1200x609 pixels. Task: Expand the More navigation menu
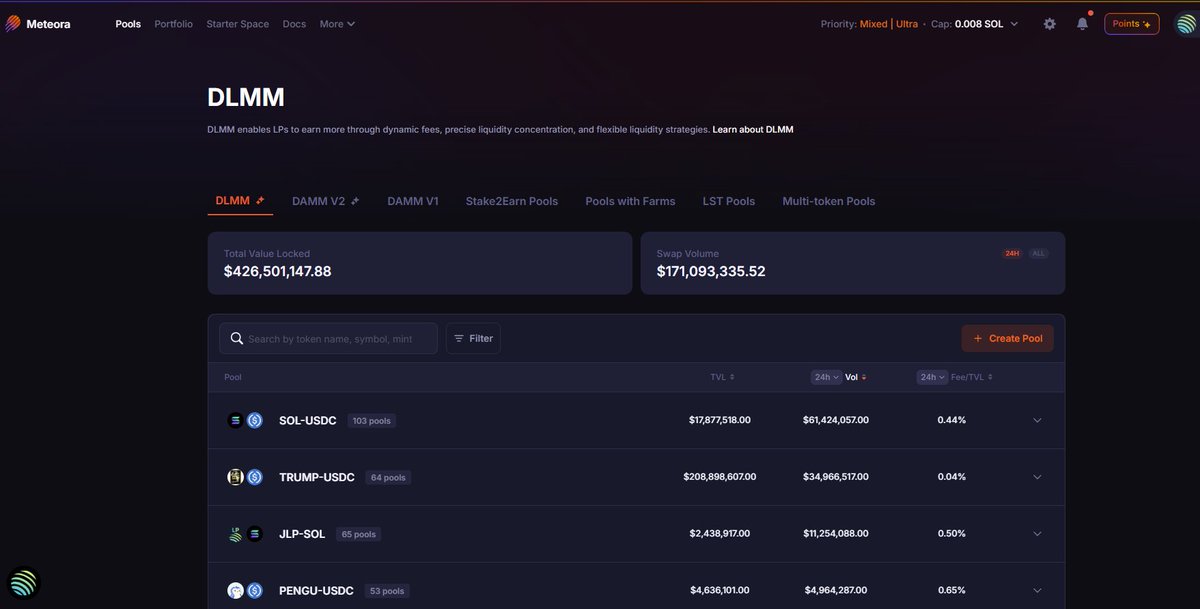[x=335, y=23]
